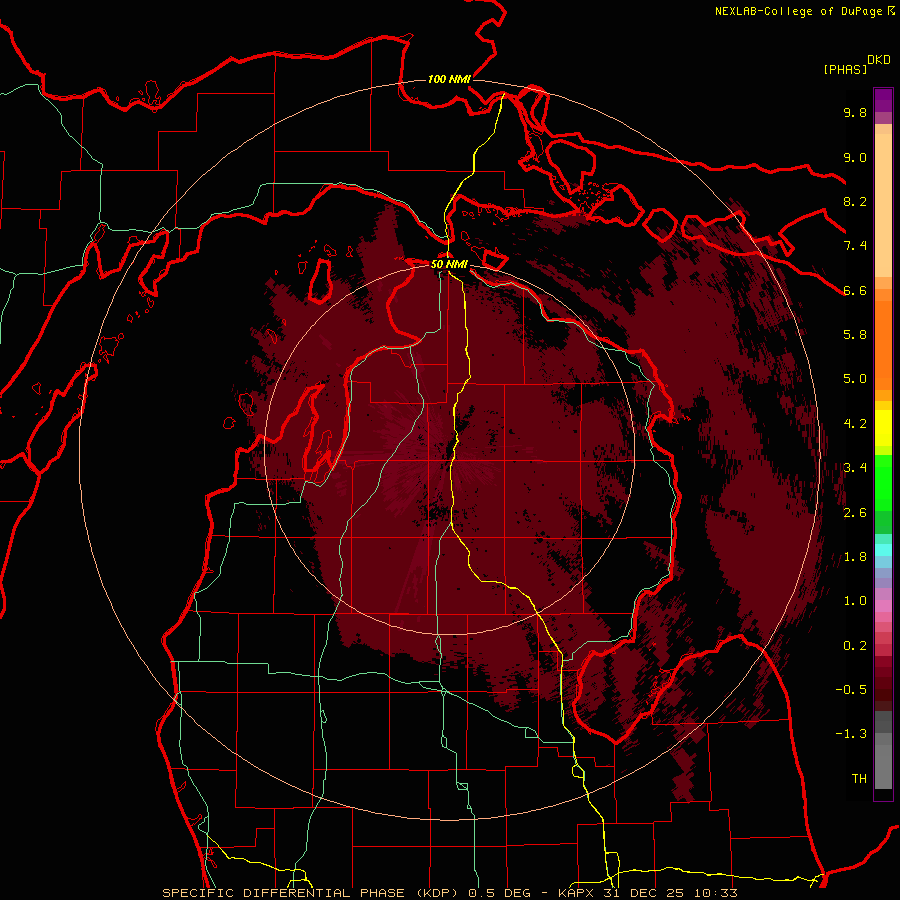This screenshot has width=900, height=900.
Task: Click the 7.4 scale value
Action: [855, 246]
